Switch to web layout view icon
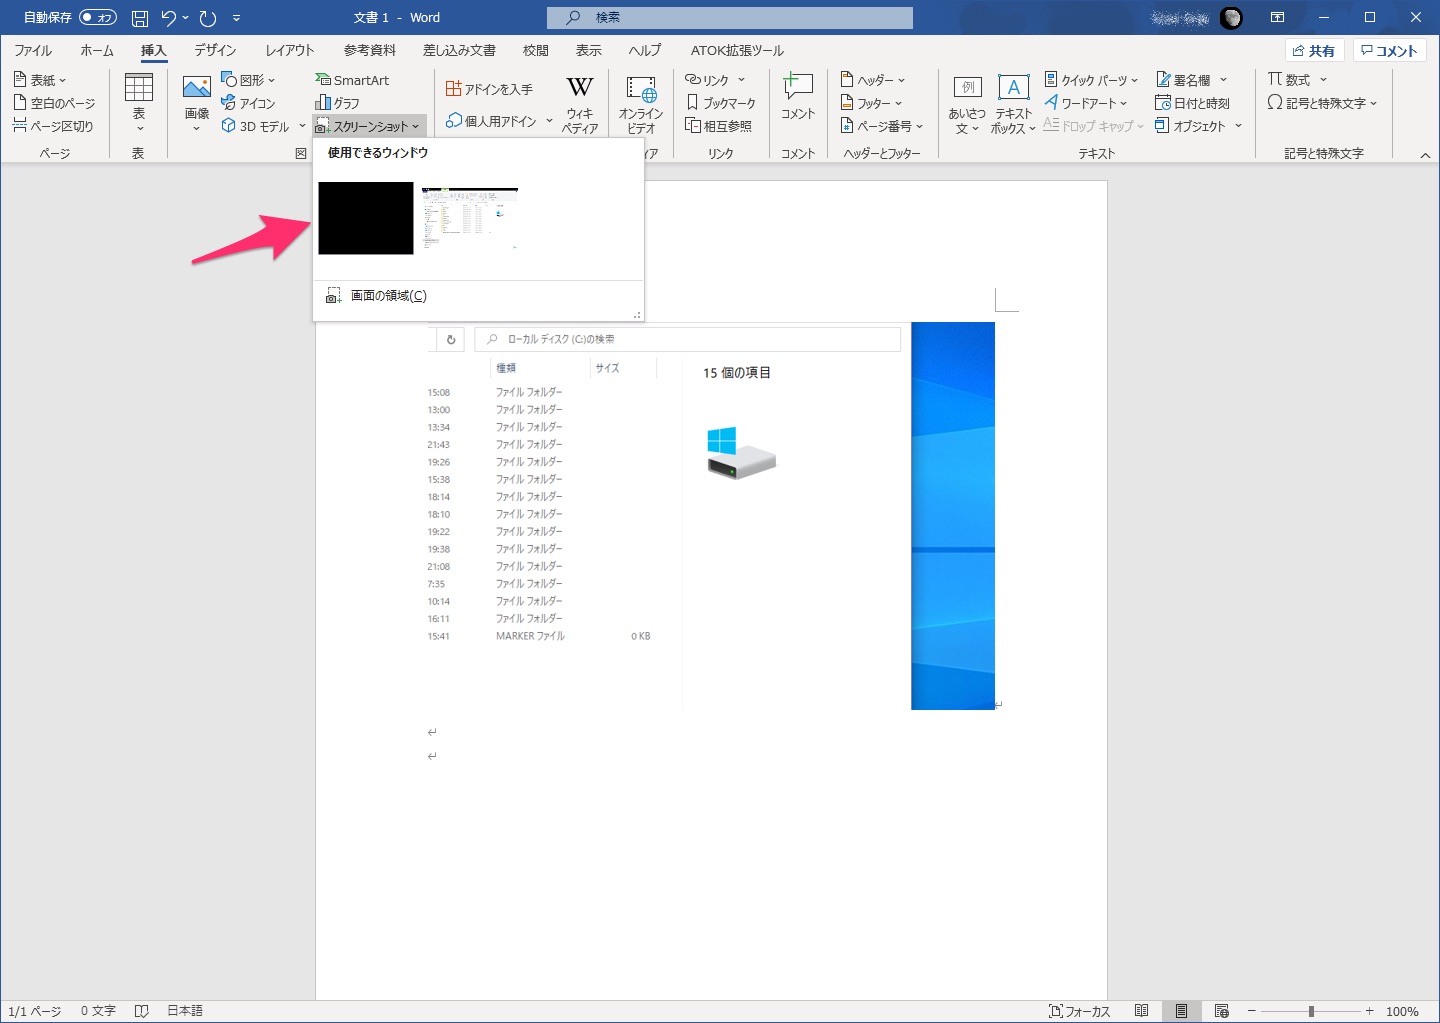 click(x=1221, y=1011)
